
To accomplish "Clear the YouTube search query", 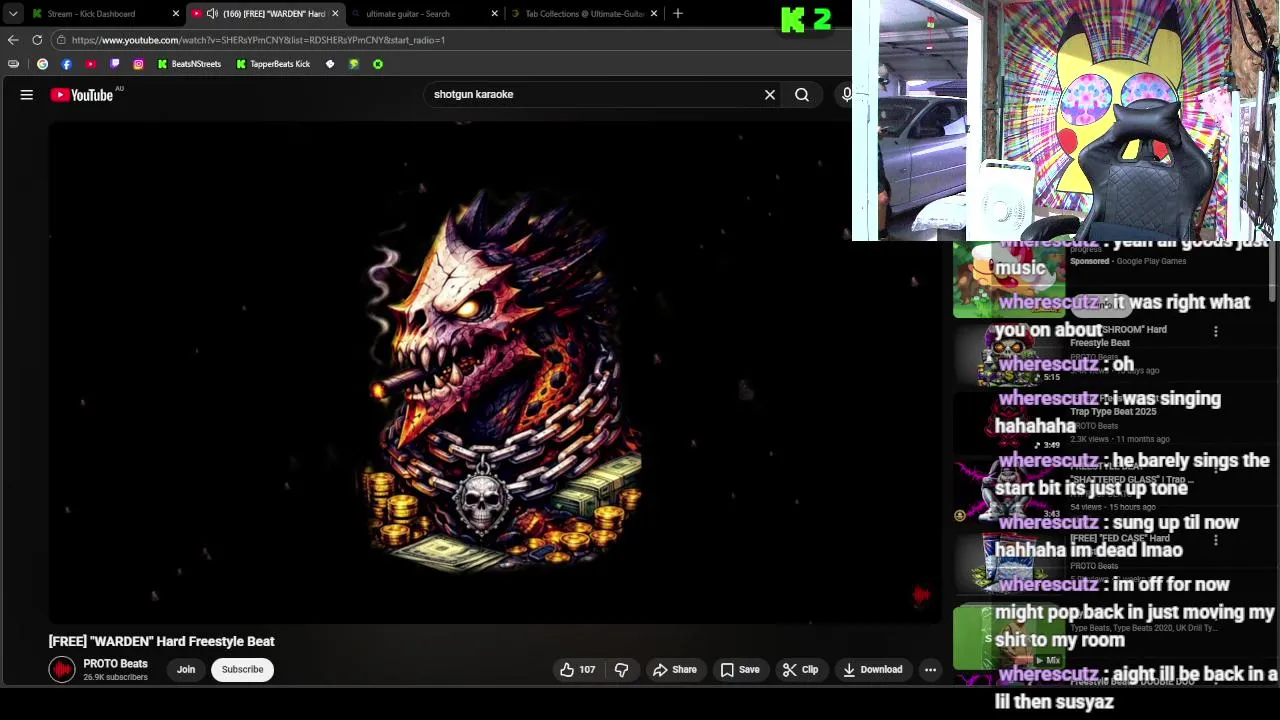I will click(x=770, y=95).
